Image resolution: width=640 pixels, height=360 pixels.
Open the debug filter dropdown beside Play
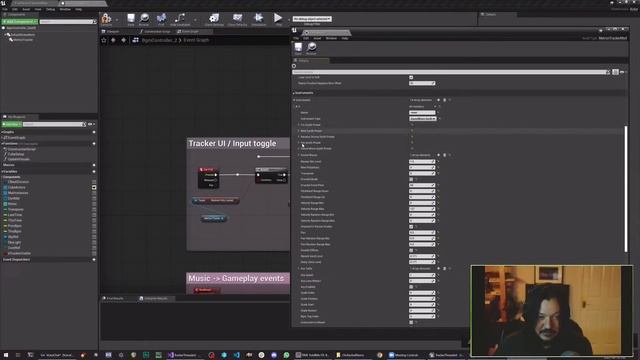pyautogui.click(x=312, y=19)
